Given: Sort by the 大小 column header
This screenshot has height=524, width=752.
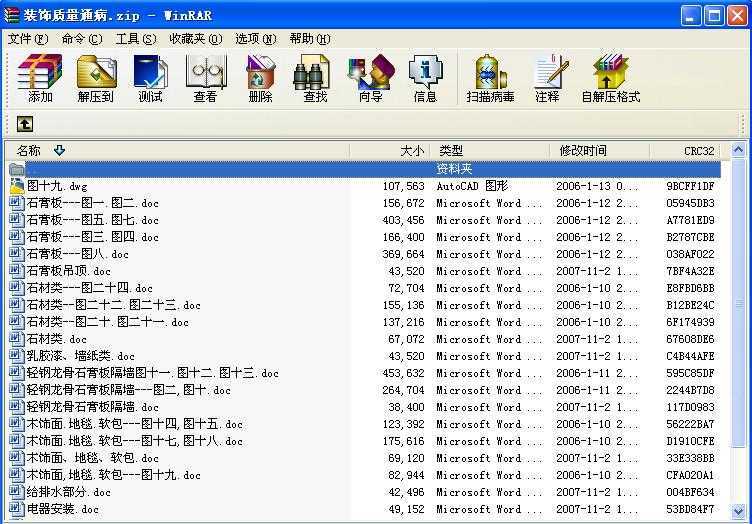Looking at the screenshot, I should point(390,151).
